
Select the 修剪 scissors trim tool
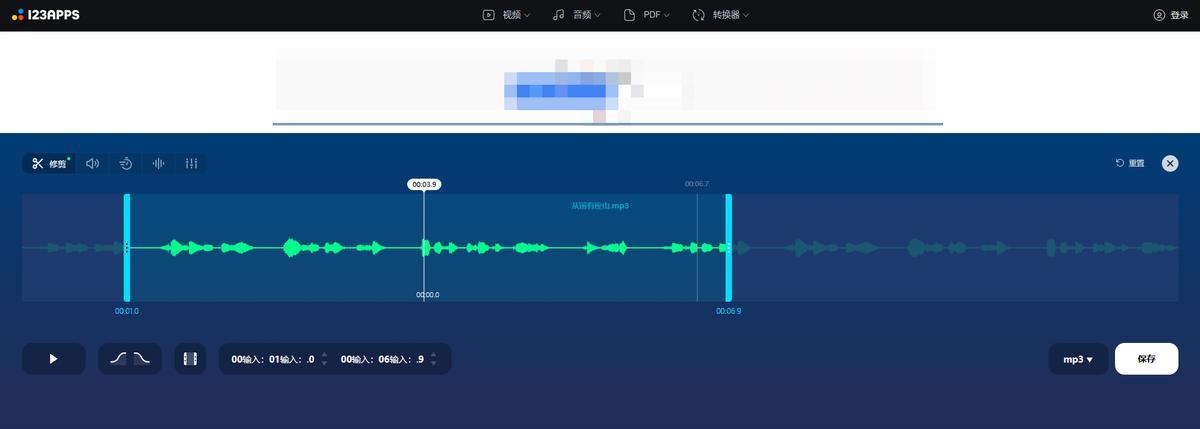pos(48,163)
